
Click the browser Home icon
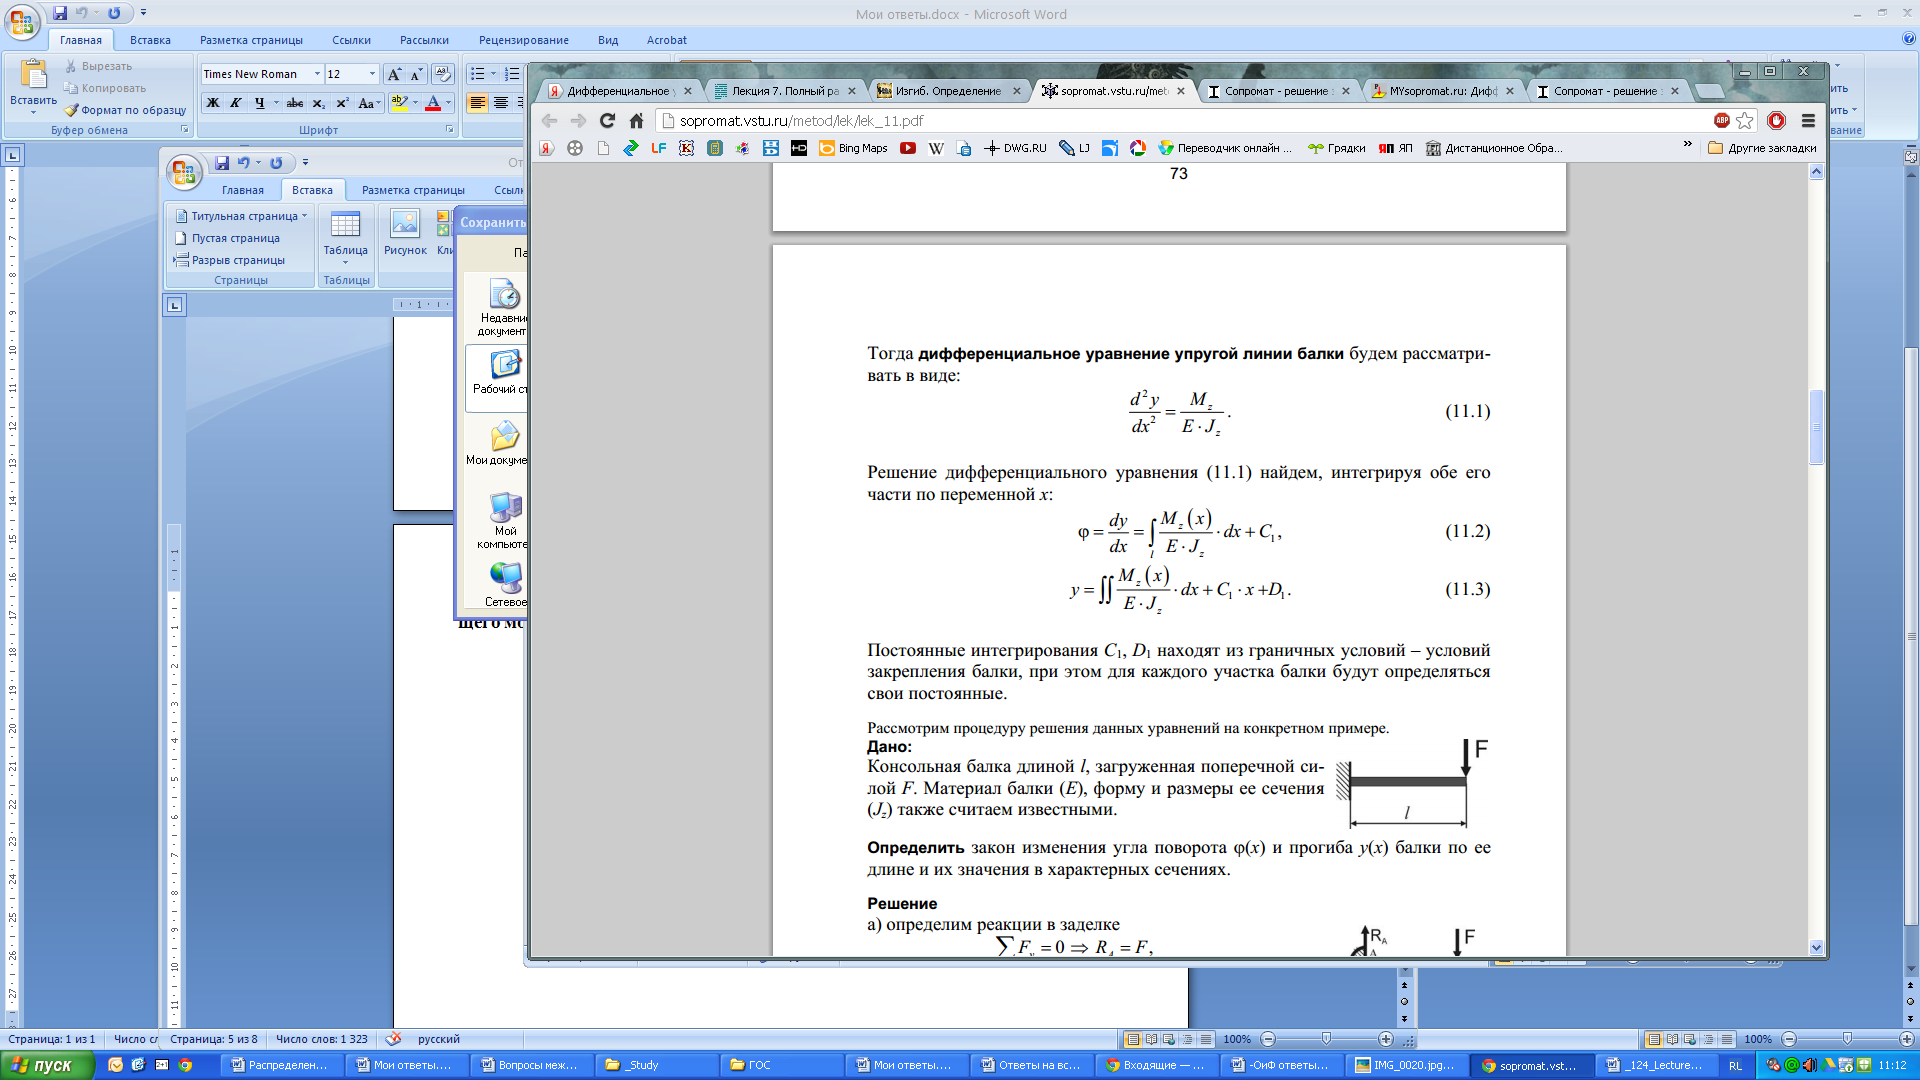pos(636,120)
